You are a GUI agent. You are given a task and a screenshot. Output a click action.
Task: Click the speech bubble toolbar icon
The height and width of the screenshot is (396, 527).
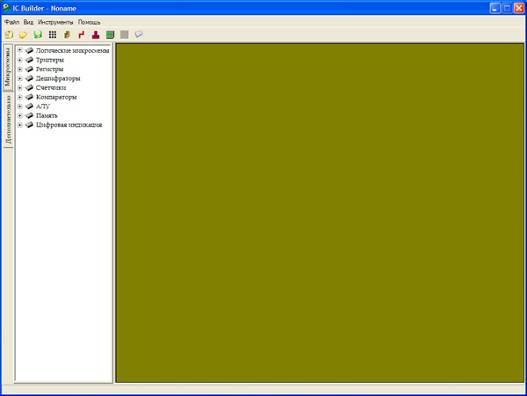(138, 35)
